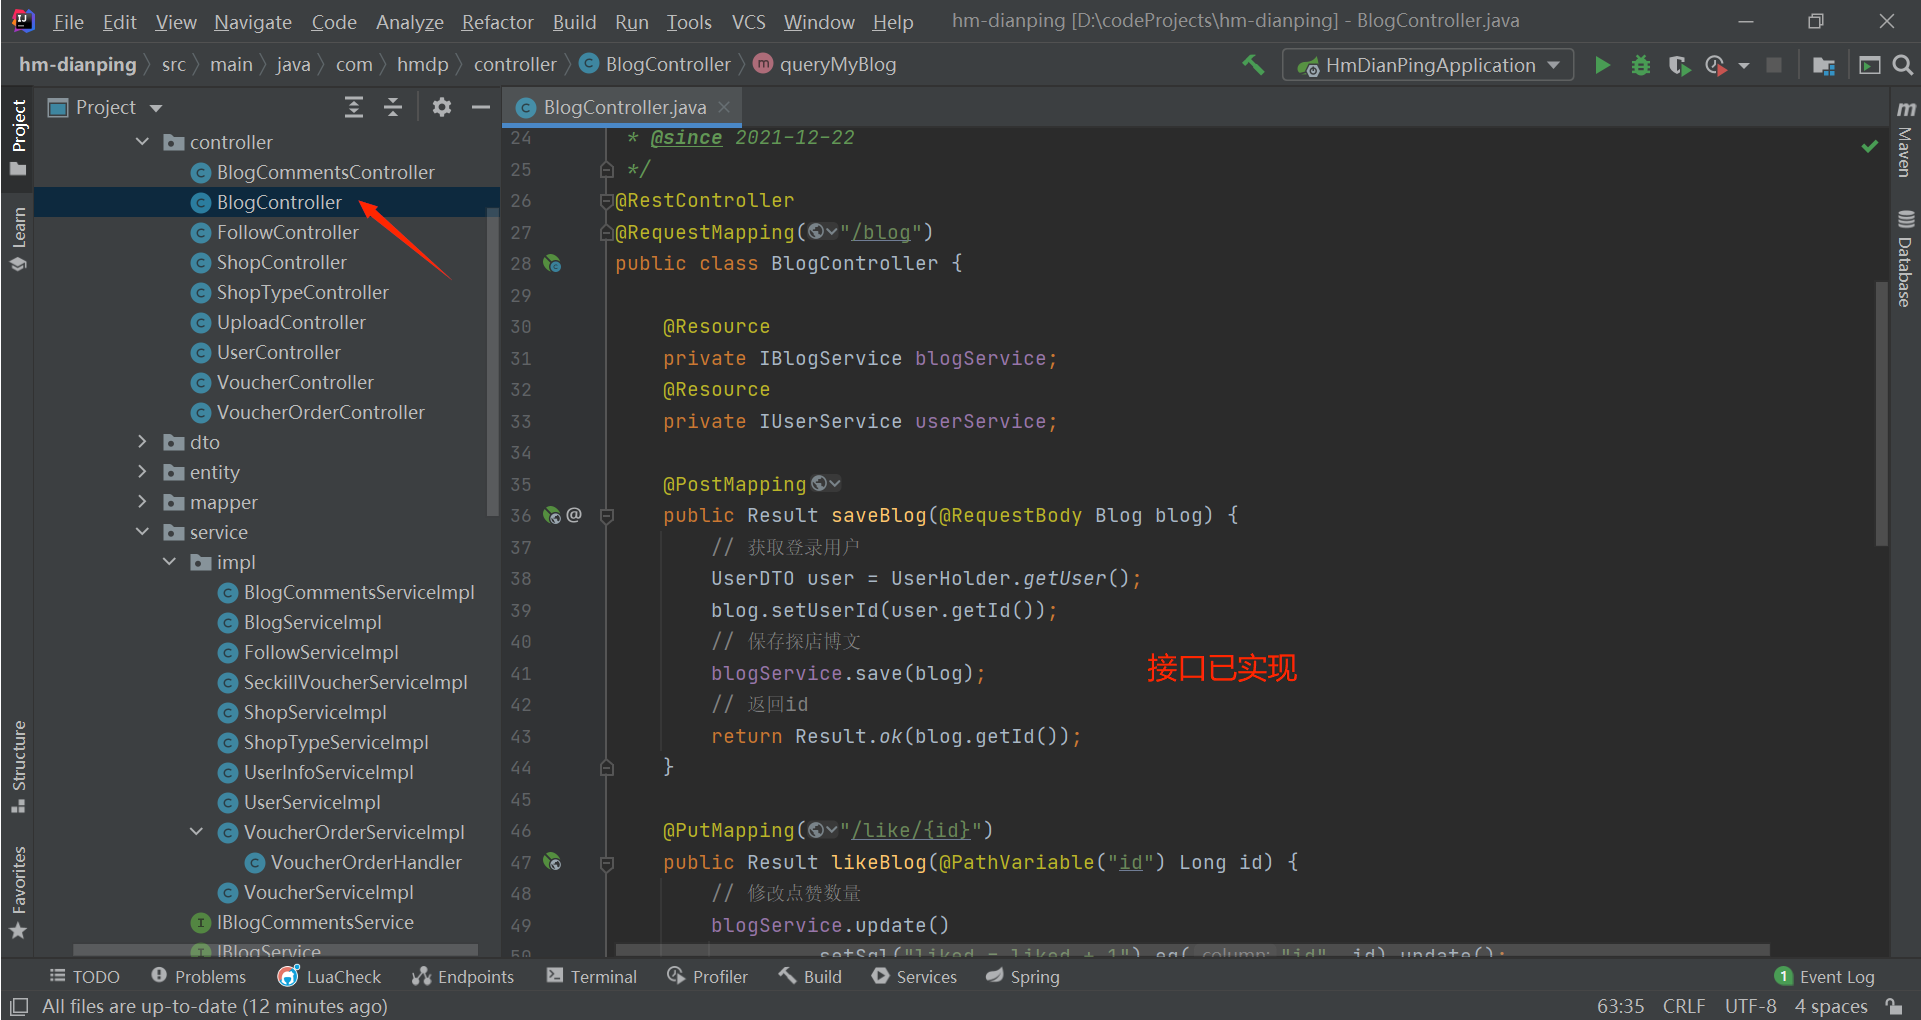Fold saveBlog method at line 36

[x=606, y=516]
